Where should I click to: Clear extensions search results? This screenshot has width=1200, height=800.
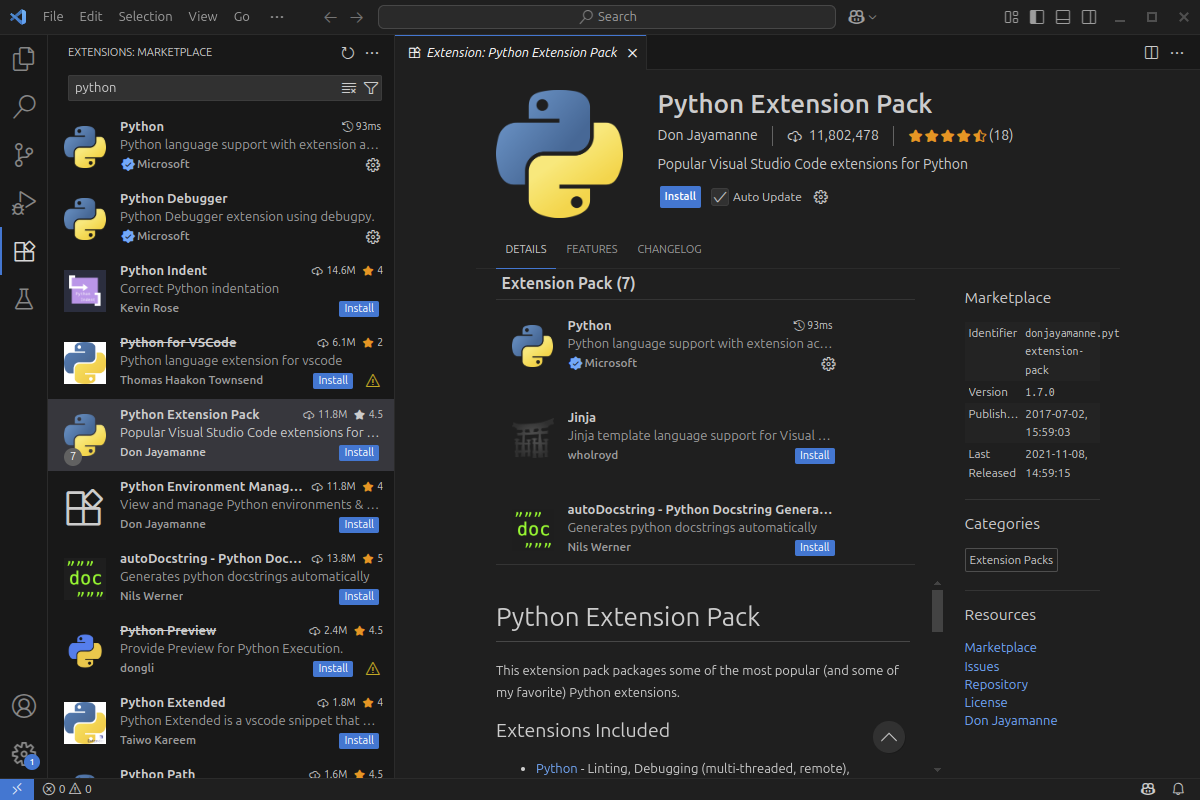click(349, 88)
